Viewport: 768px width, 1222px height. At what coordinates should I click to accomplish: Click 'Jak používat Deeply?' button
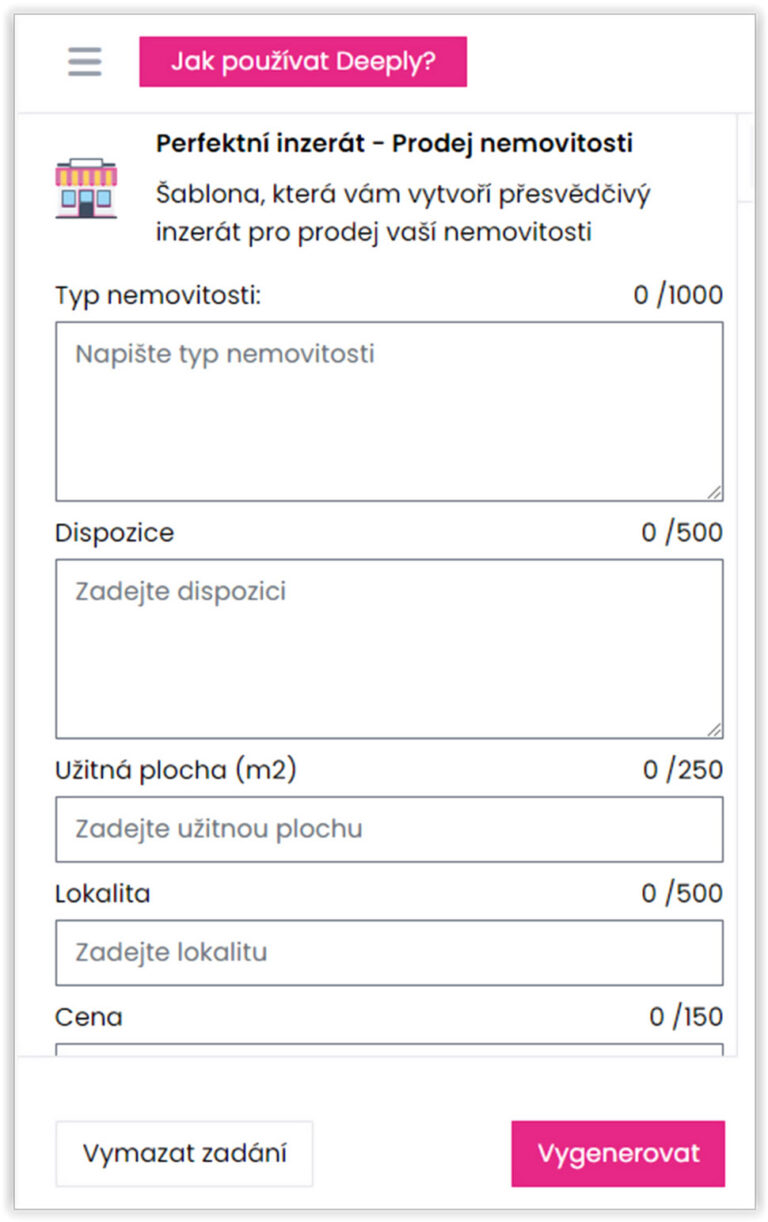click(303, 62)
